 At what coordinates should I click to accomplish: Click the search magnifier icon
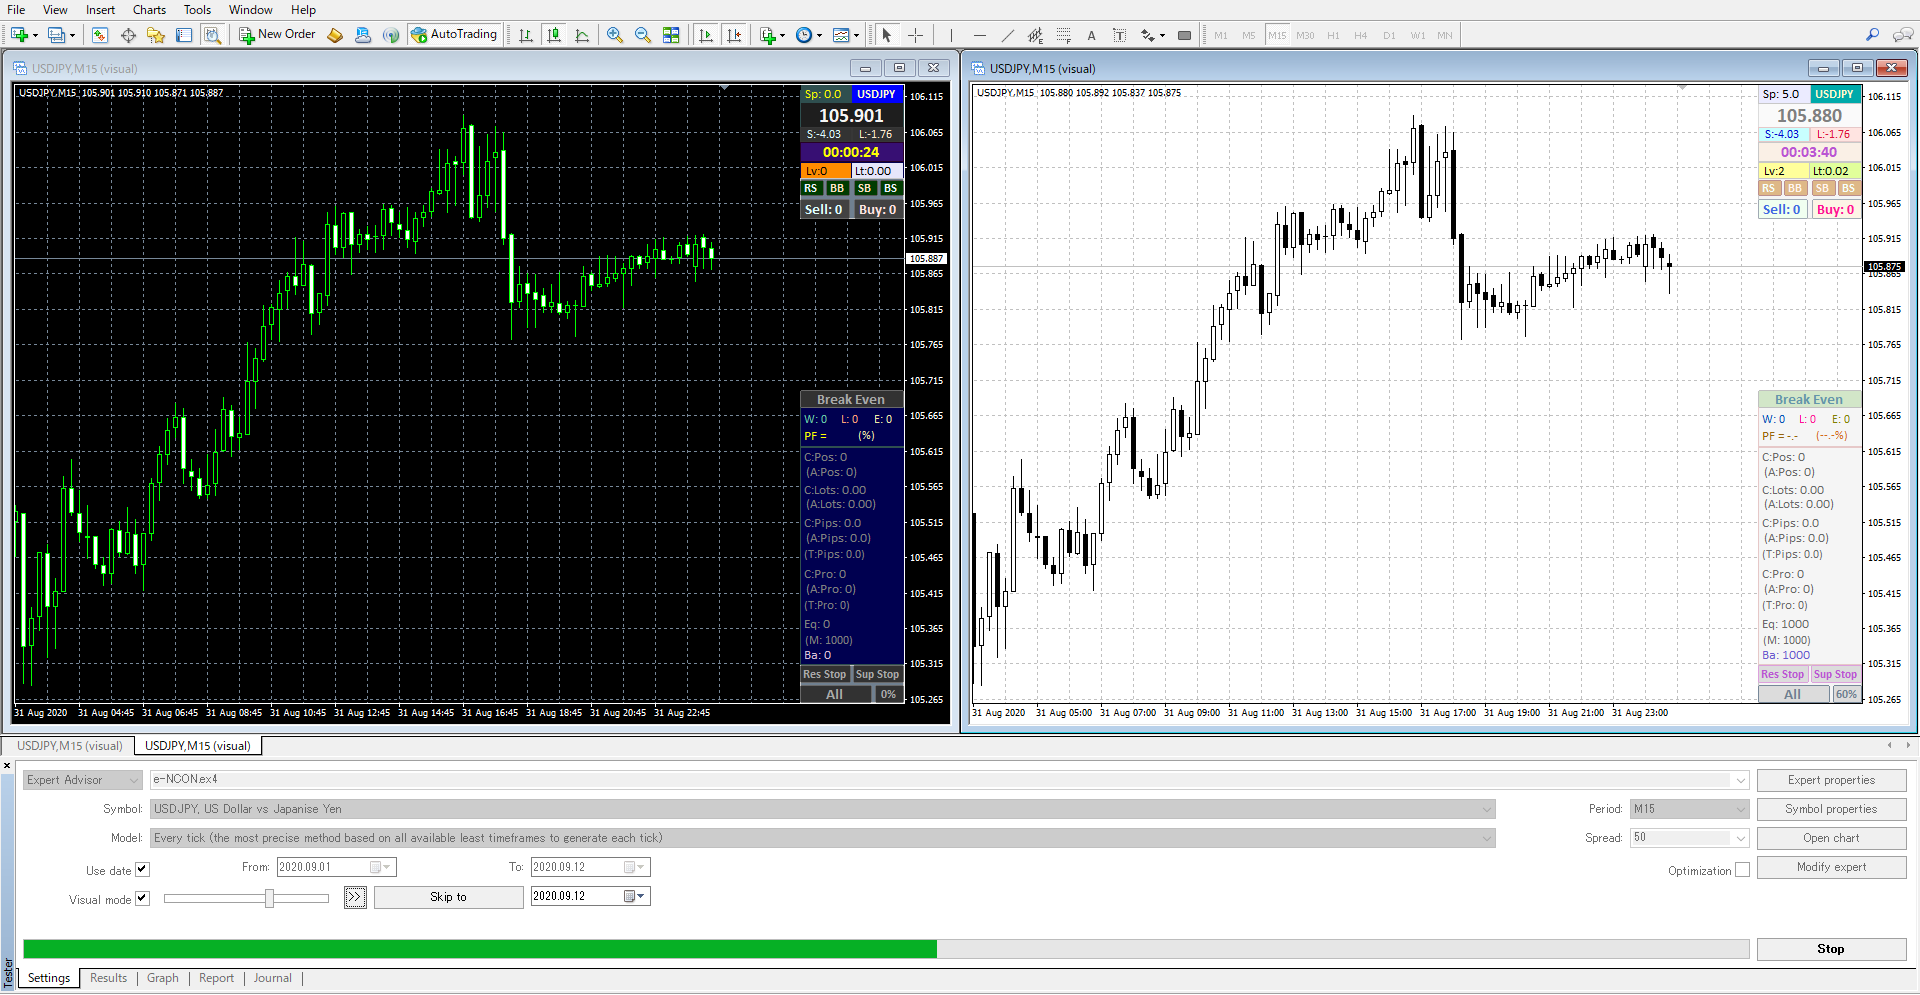1872,35
